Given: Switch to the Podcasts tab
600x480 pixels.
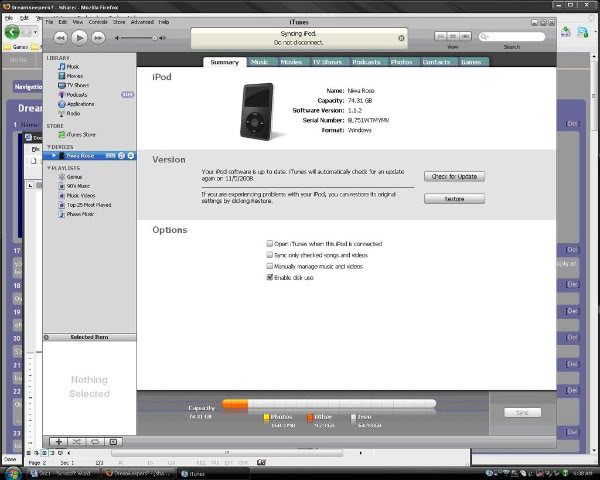Looking at the screenshot, I should pyautogui.click(x=366, y=62).
